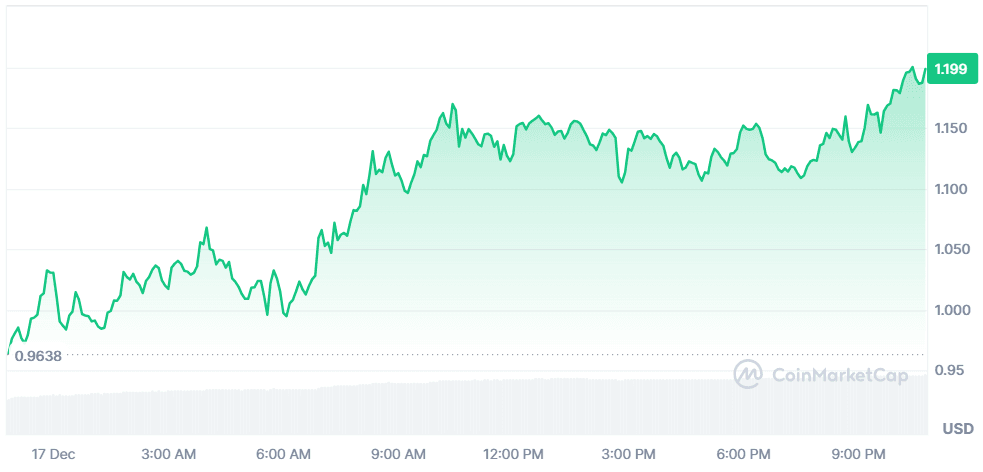983x472 pixels.
Task: Click the 12:00 PM time marker
Action: pos(514,454)
